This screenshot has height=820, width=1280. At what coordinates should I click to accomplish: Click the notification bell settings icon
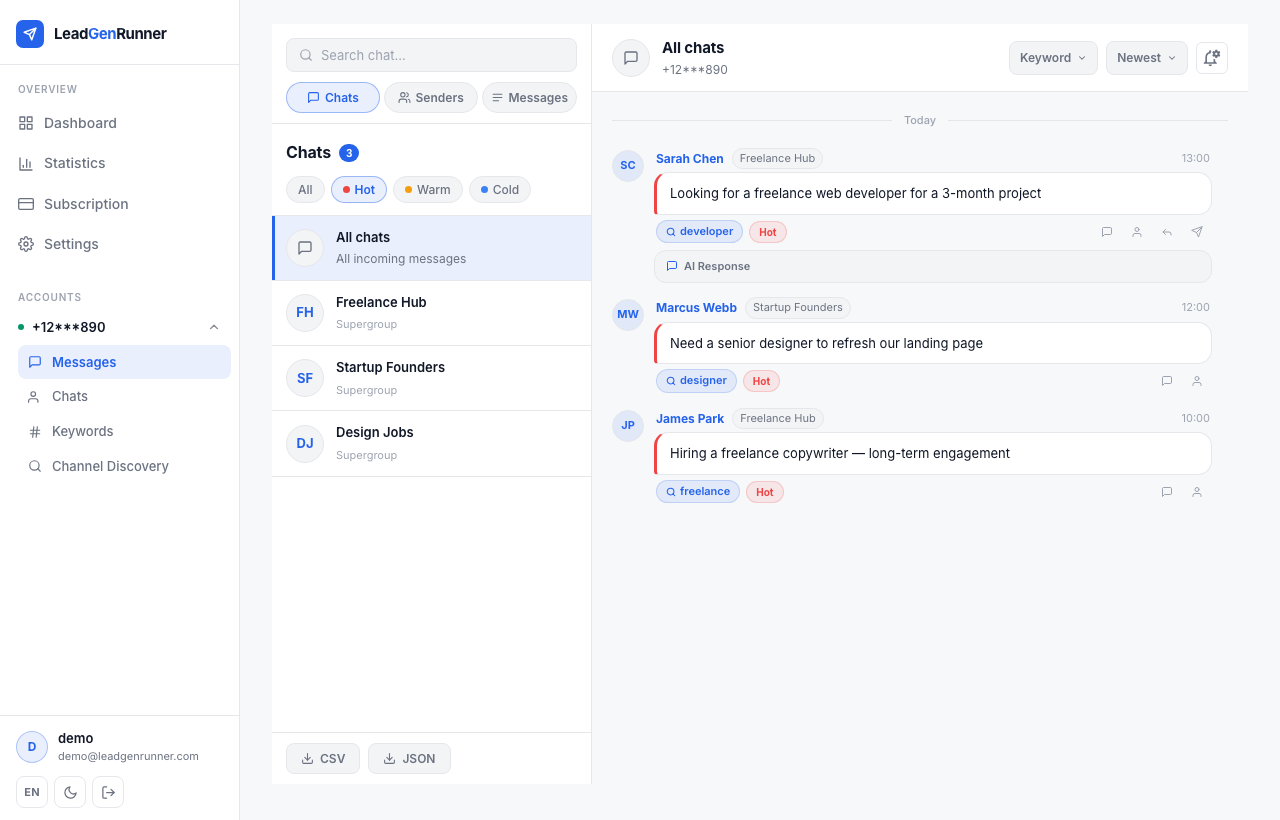coord(1212,58)
